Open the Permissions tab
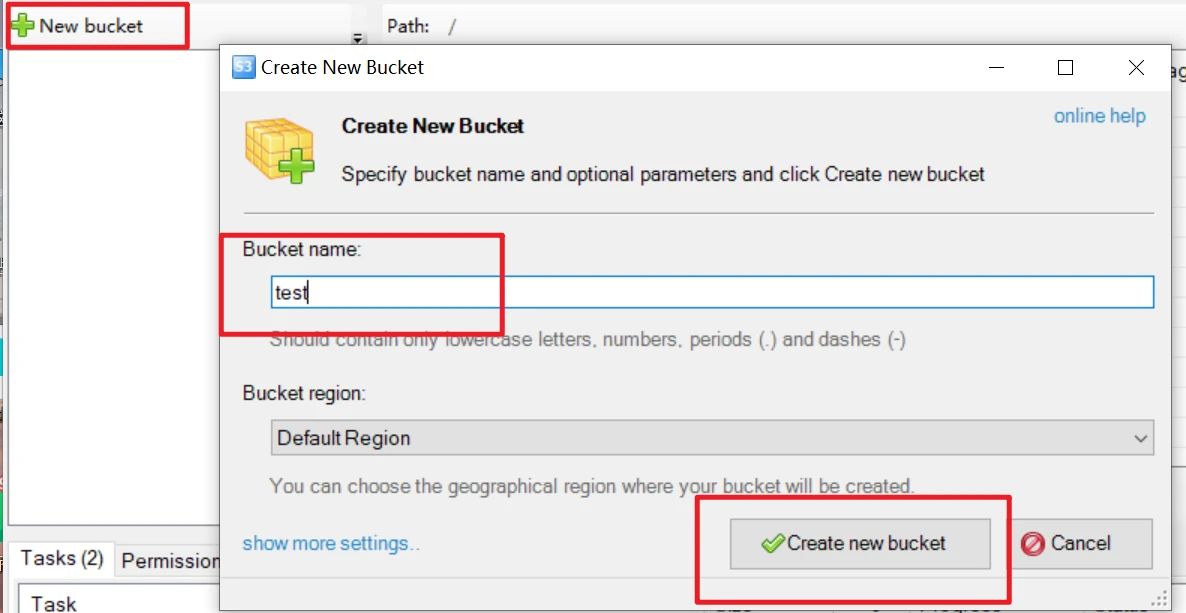The width and height of the screenshot is (1186, 613). click(169, 561)
